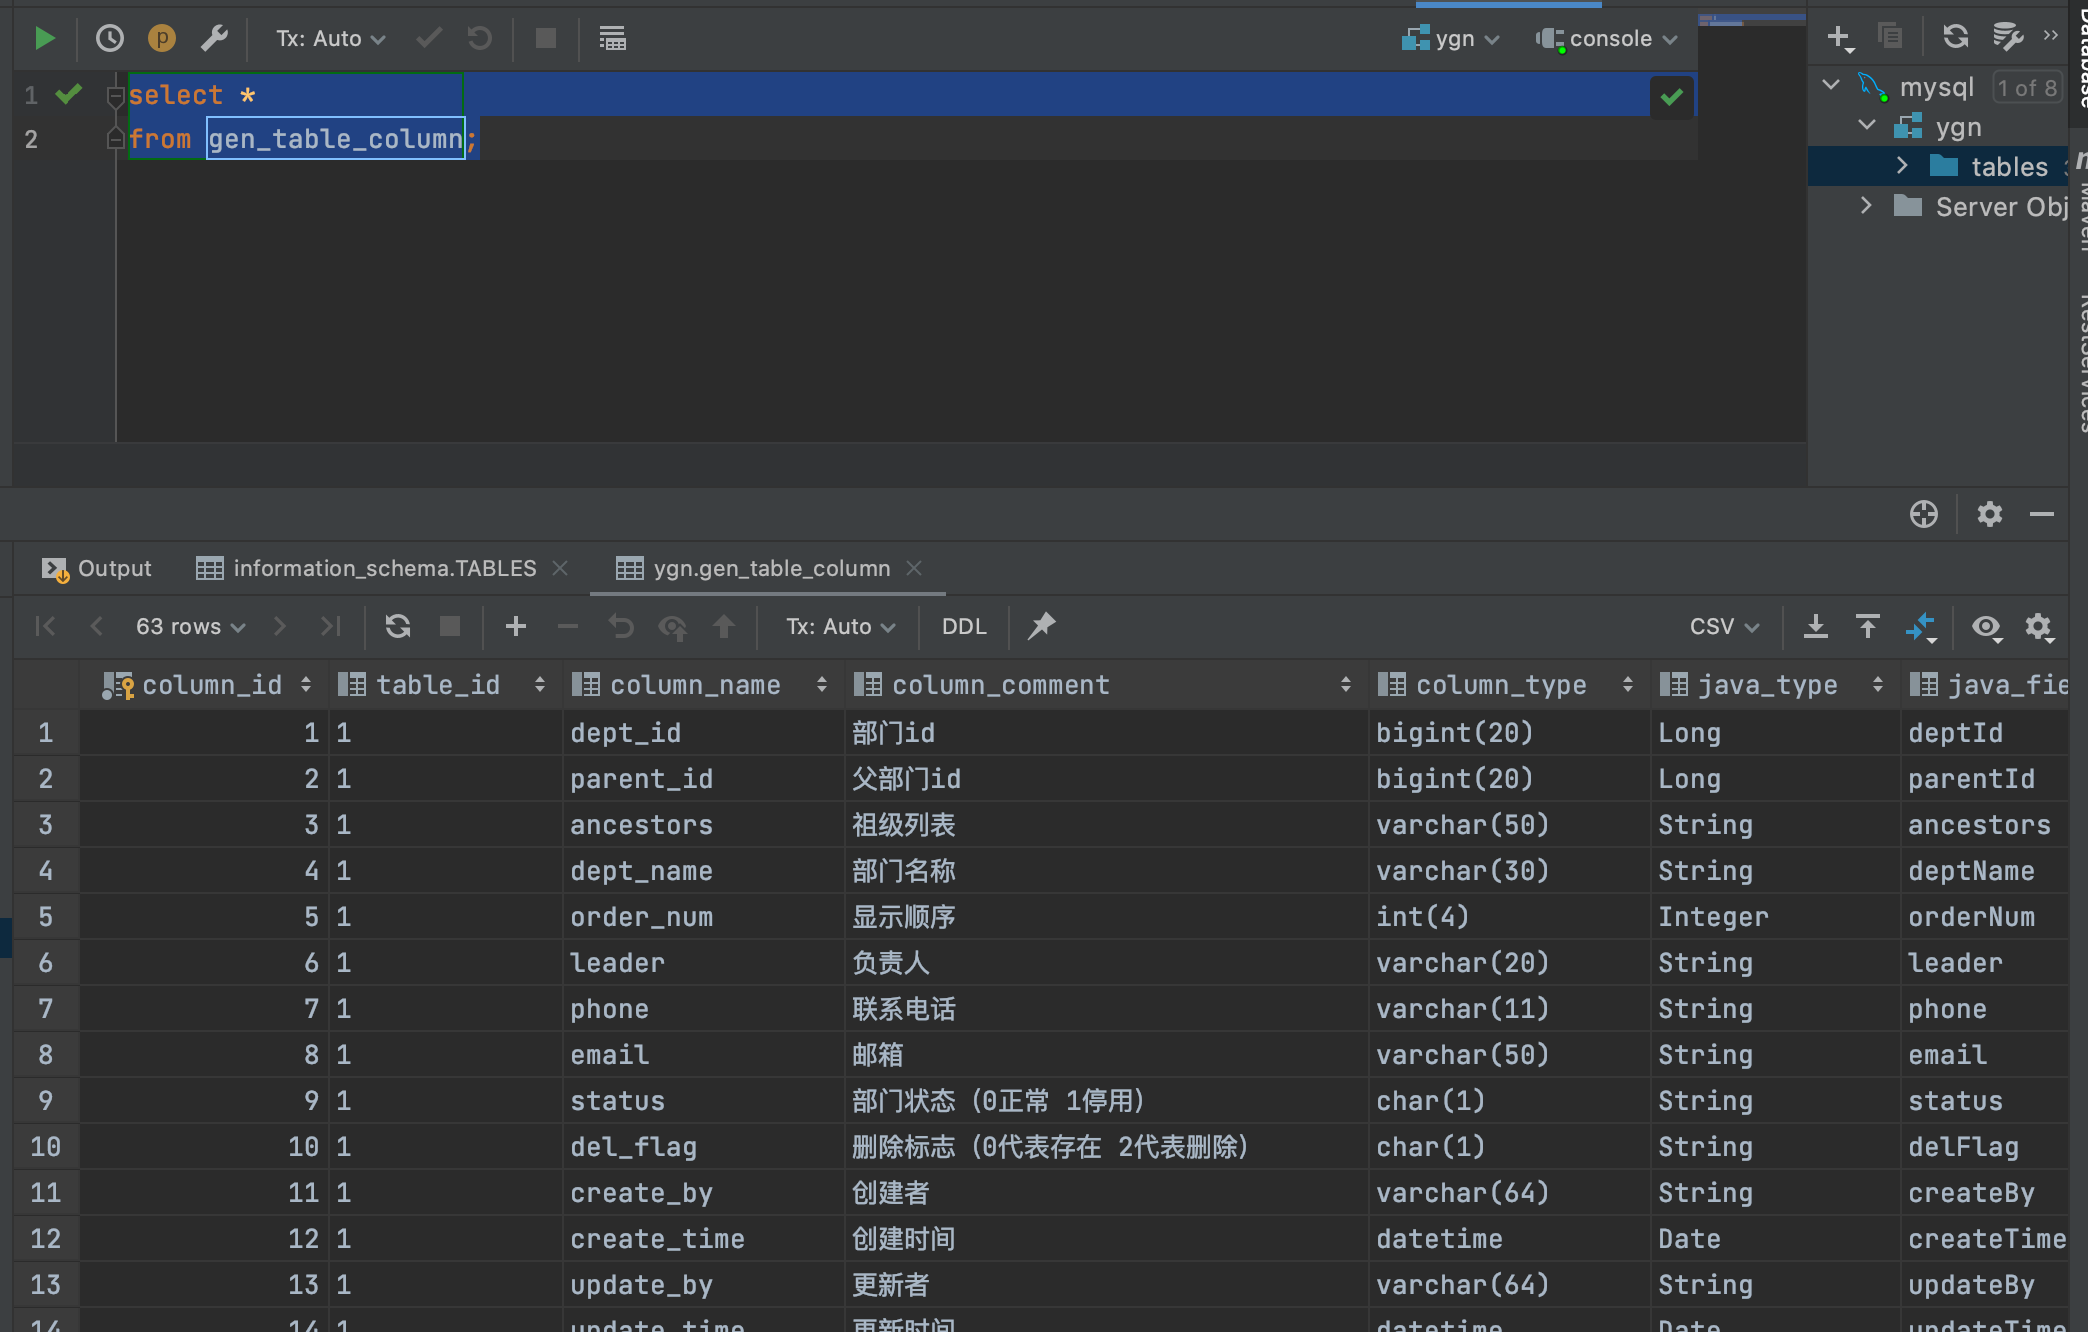This screenshot has width=2088, height=1332.
Task: Toggle the view-as eye icon
Action: click(1986, 627)
